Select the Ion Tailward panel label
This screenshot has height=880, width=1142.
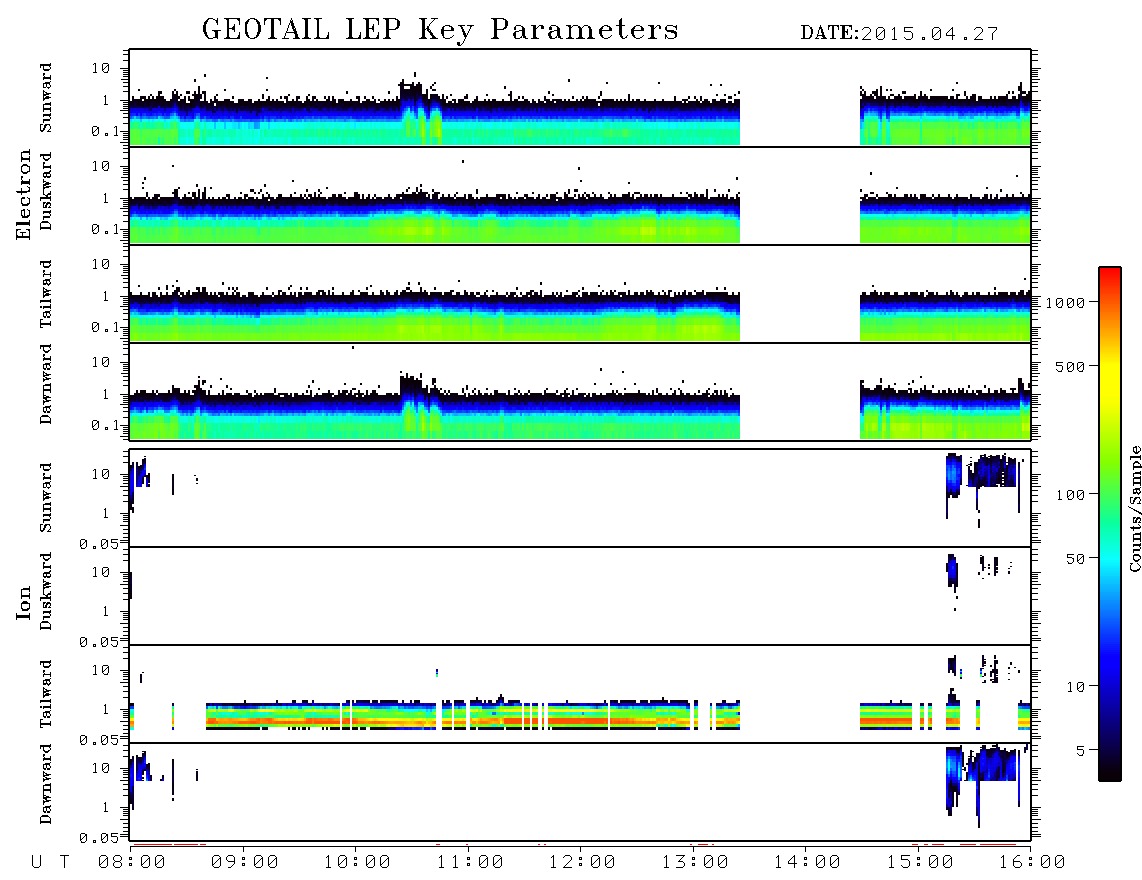46,694
